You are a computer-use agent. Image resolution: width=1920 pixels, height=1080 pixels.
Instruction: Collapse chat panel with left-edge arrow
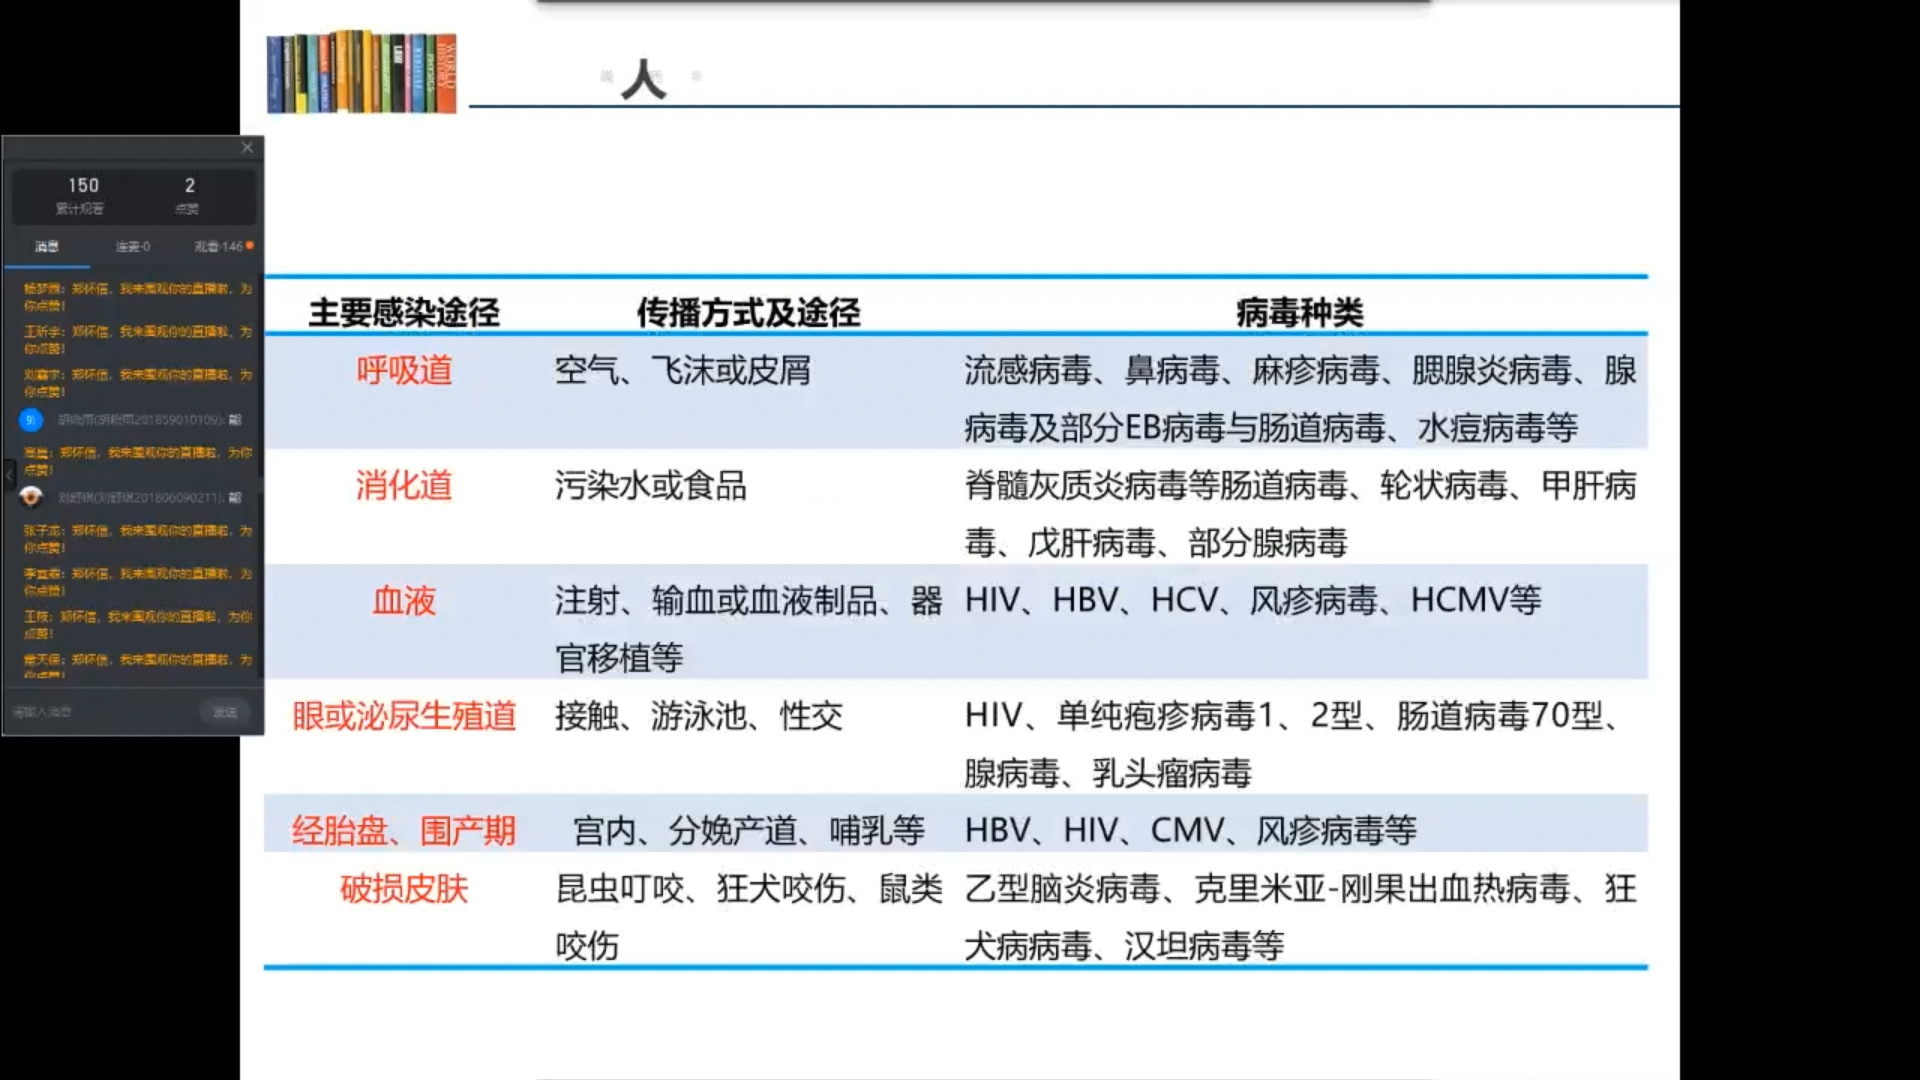[9, 475]
